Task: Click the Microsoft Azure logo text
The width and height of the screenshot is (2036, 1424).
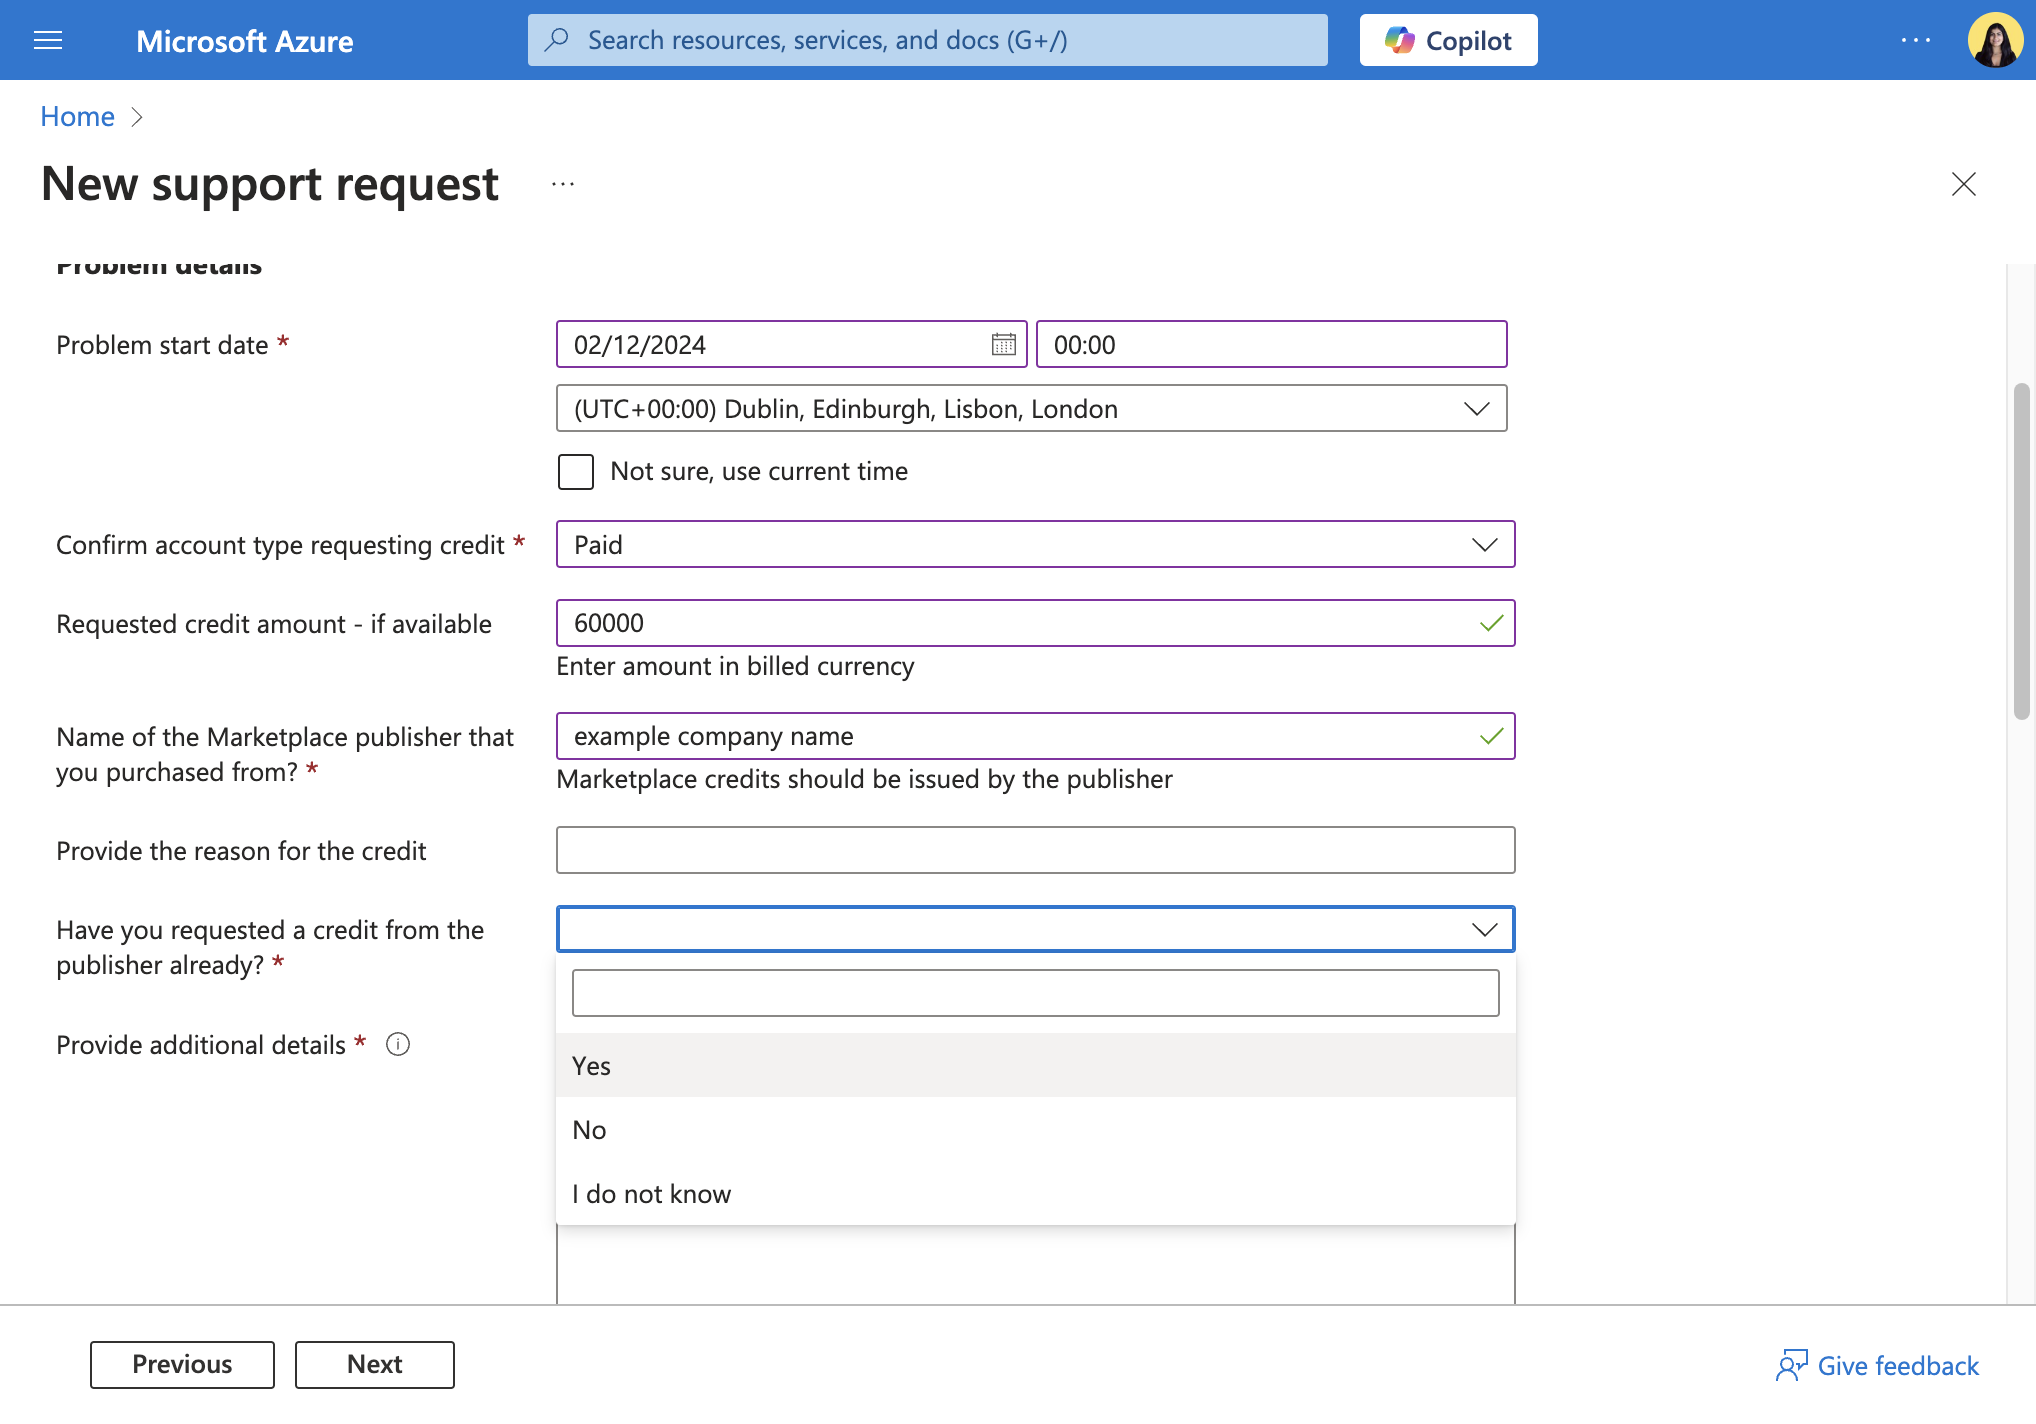Action: [244, 41]
